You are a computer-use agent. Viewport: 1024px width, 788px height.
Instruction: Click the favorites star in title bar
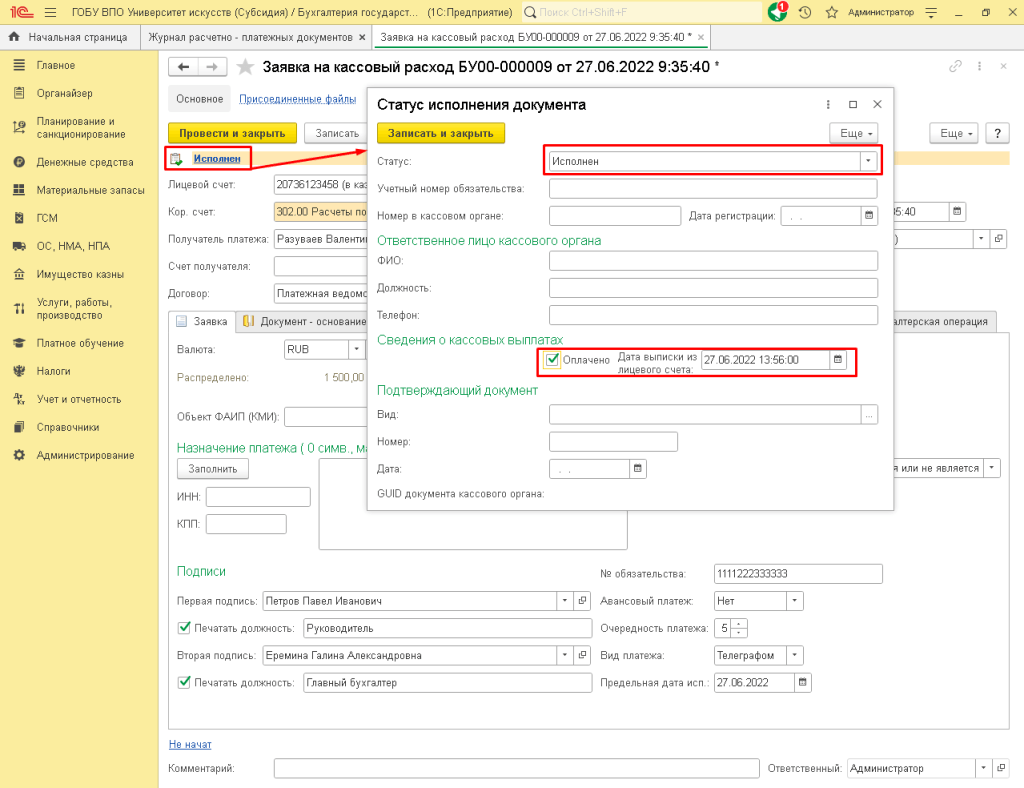[831, 12]
